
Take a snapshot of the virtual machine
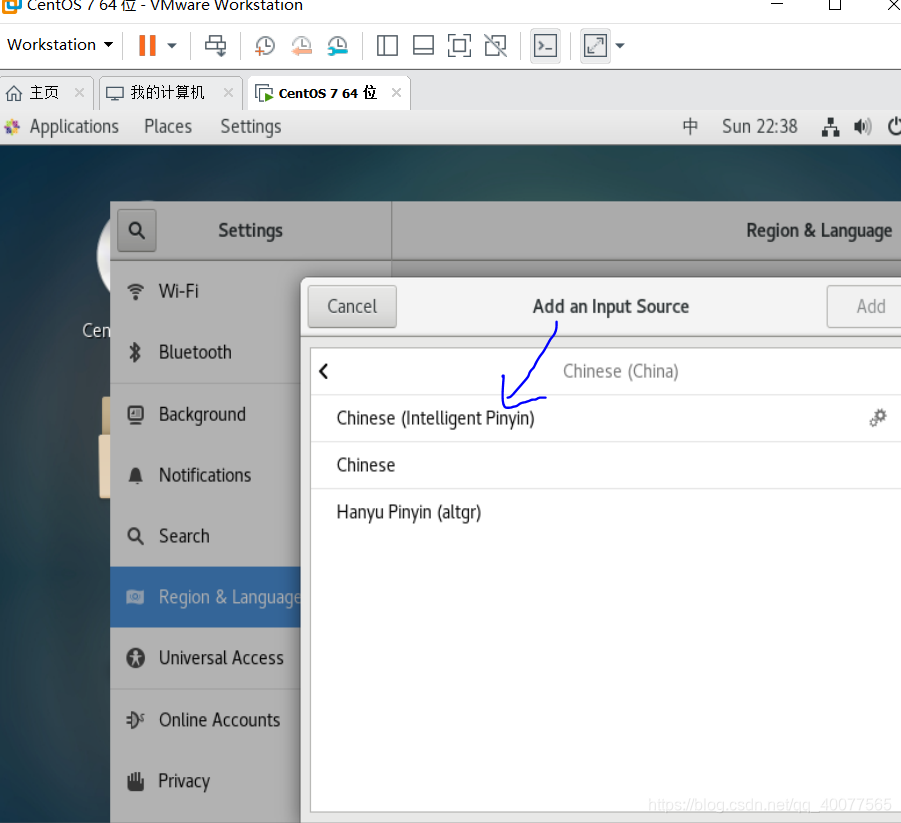coord(265,45)
